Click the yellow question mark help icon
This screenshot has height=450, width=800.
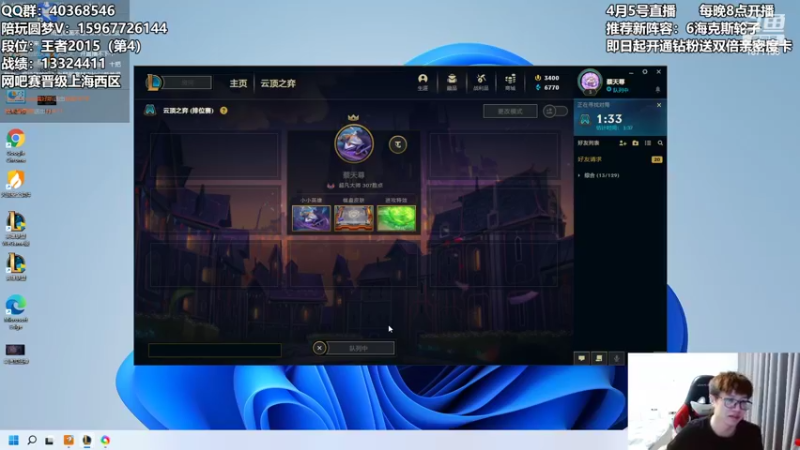[223, 110]
